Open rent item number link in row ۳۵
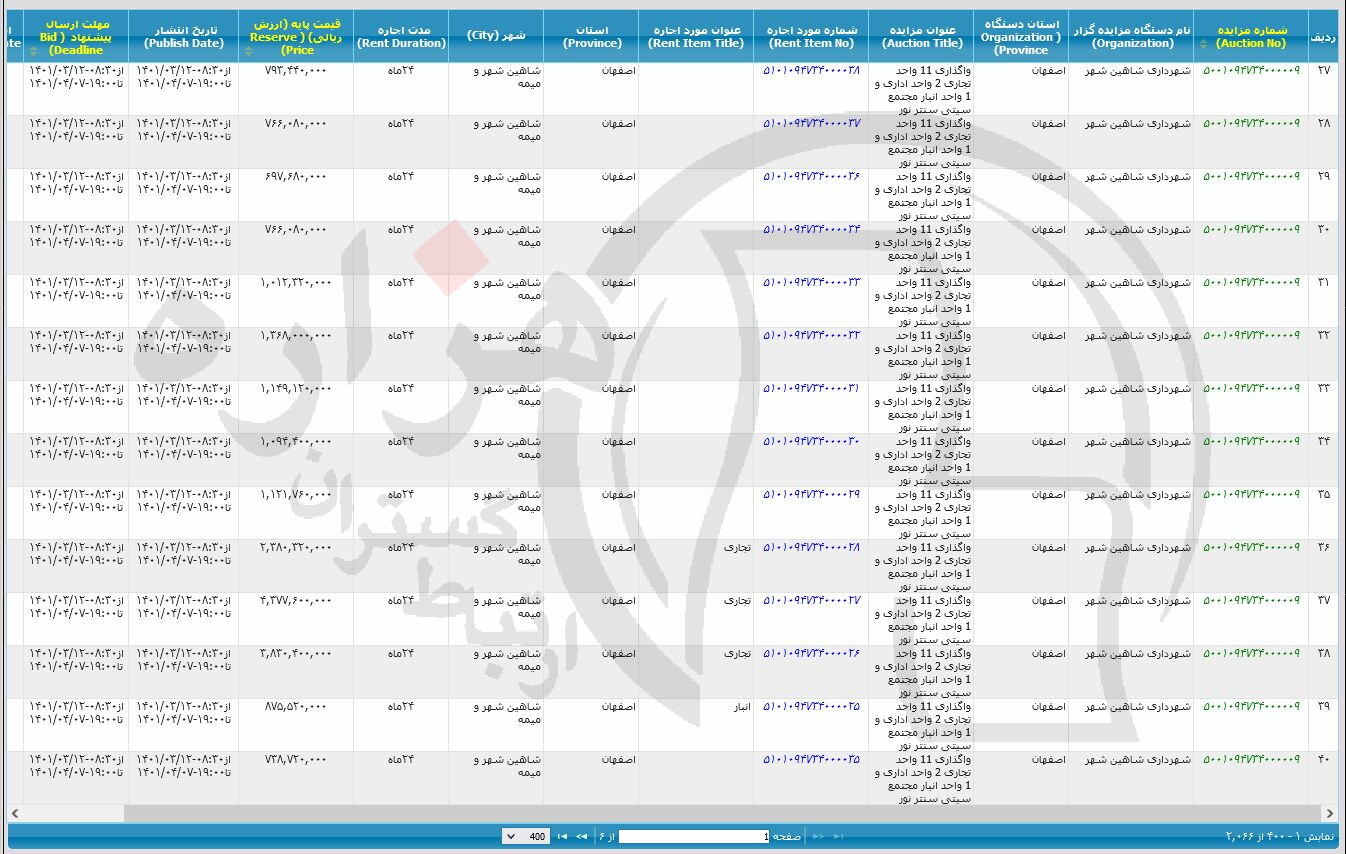 click(811, 494)
